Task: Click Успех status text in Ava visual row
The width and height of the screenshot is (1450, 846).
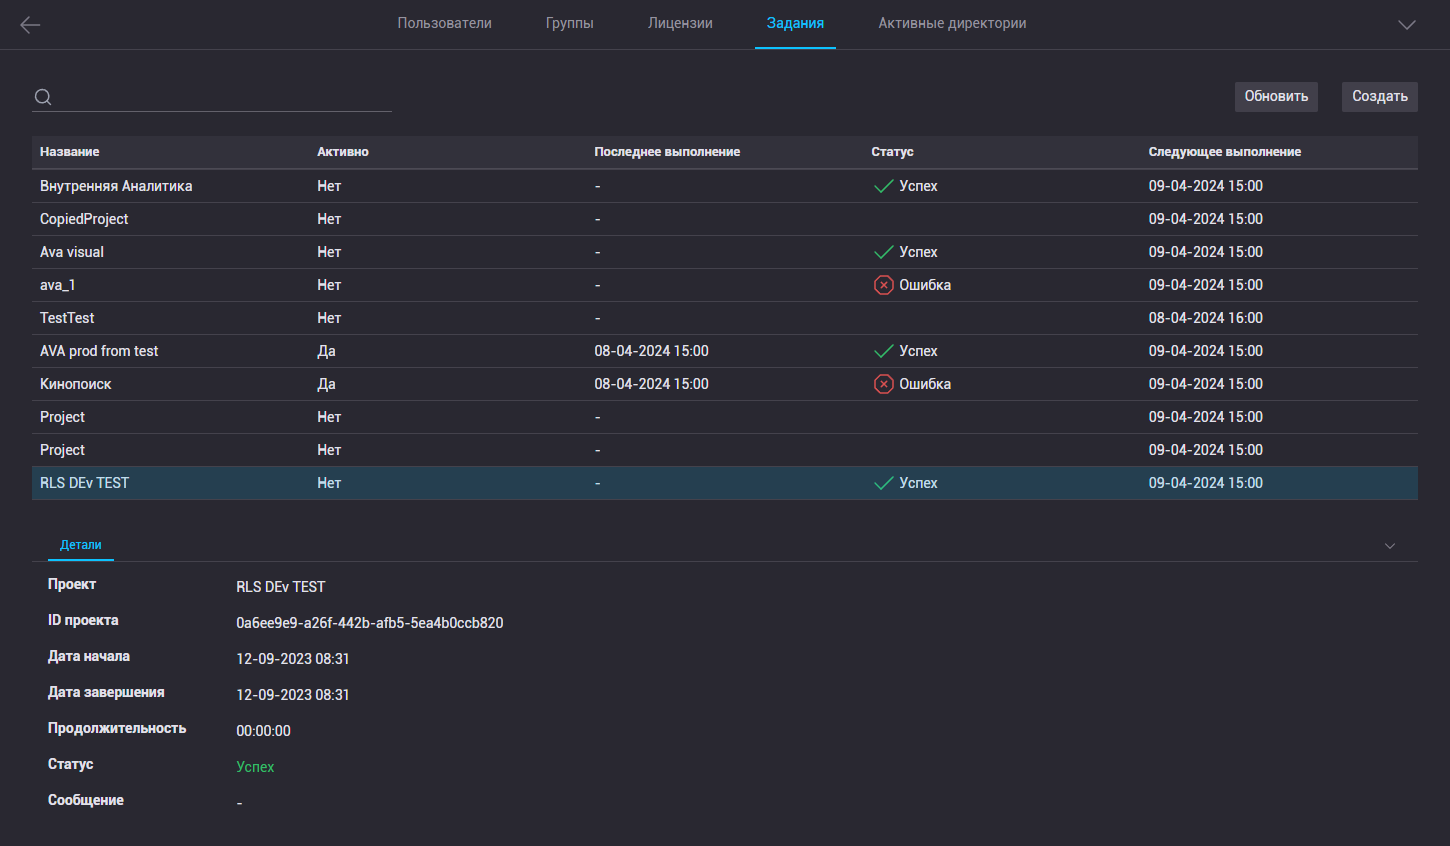Action: 918,252
